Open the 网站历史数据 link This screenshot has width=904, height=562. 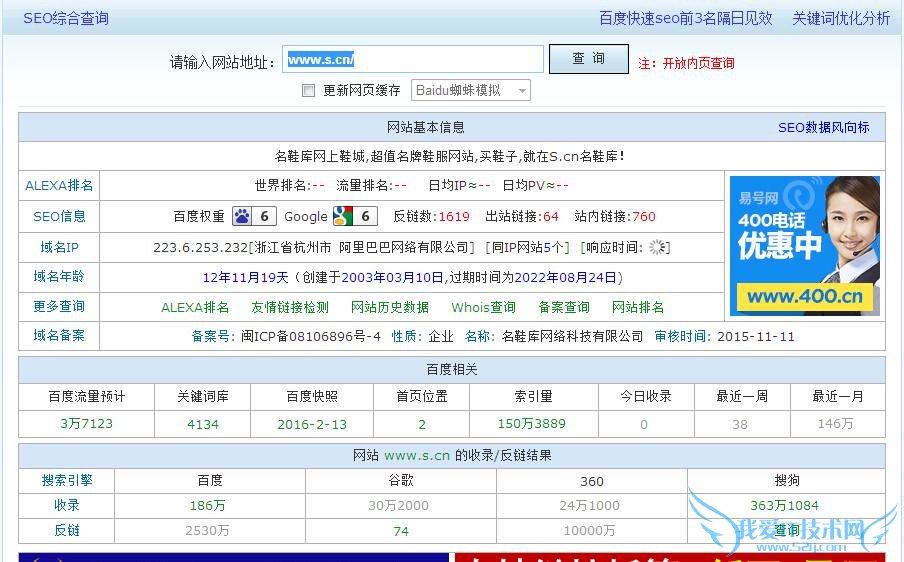tap(389, 307)
